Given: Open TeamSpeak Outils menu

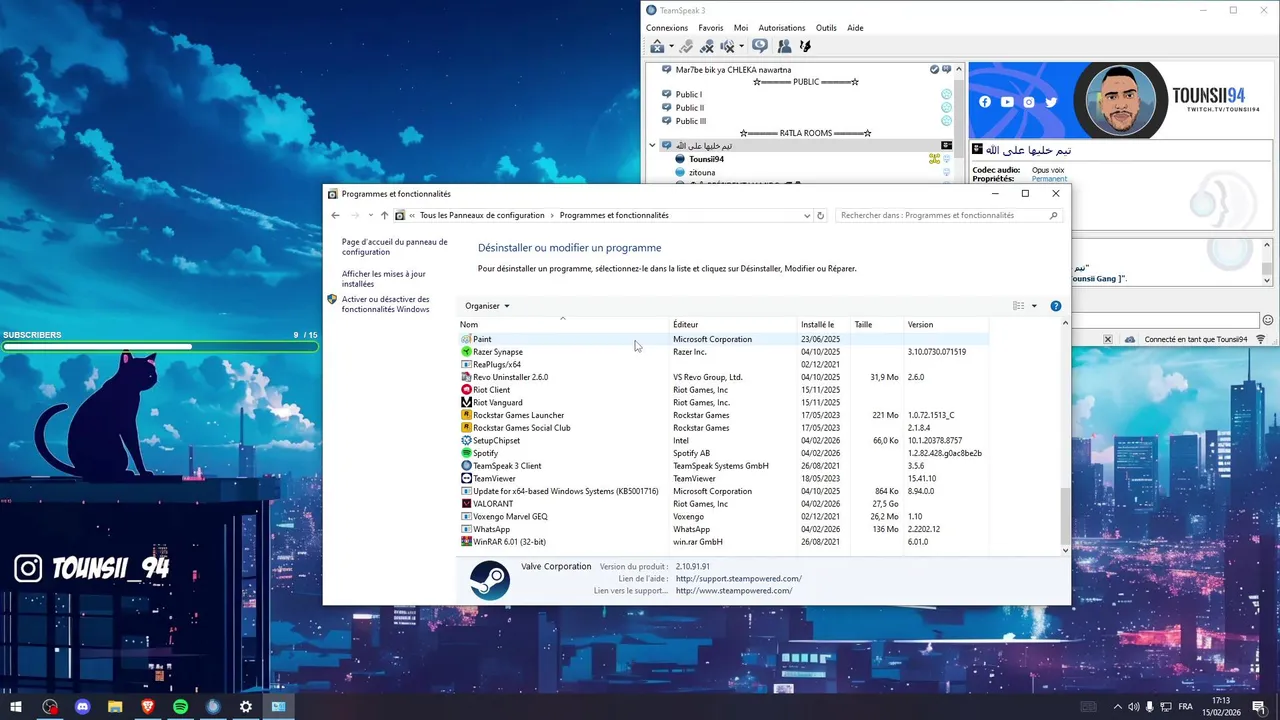Looking at the screenshot, I should click(826, 28).
